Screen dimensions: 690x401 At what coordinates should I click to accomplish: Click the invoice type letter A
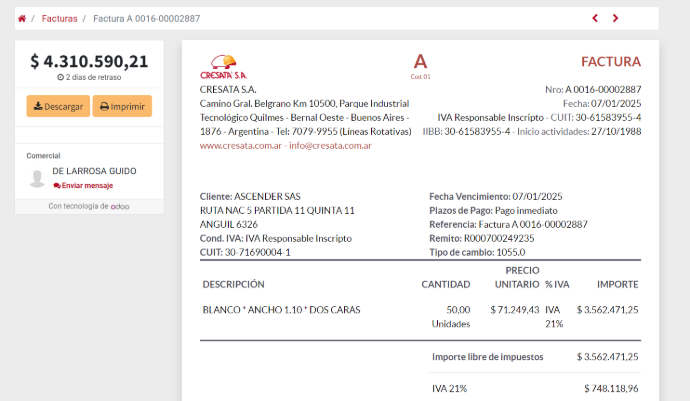pyautogui.click(x=420, y=61)
